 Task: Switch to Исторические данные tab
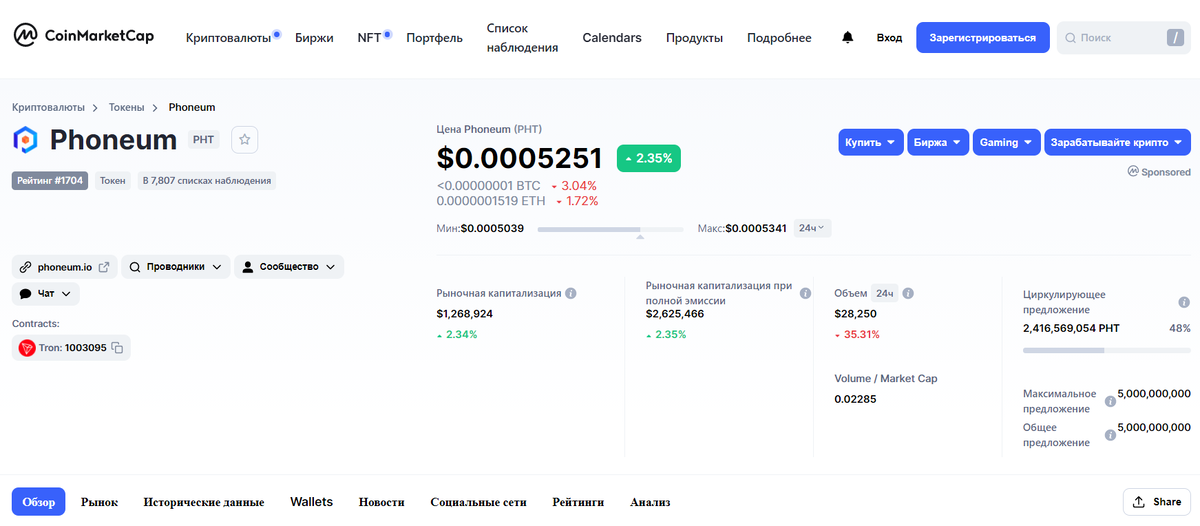(204, 502)
